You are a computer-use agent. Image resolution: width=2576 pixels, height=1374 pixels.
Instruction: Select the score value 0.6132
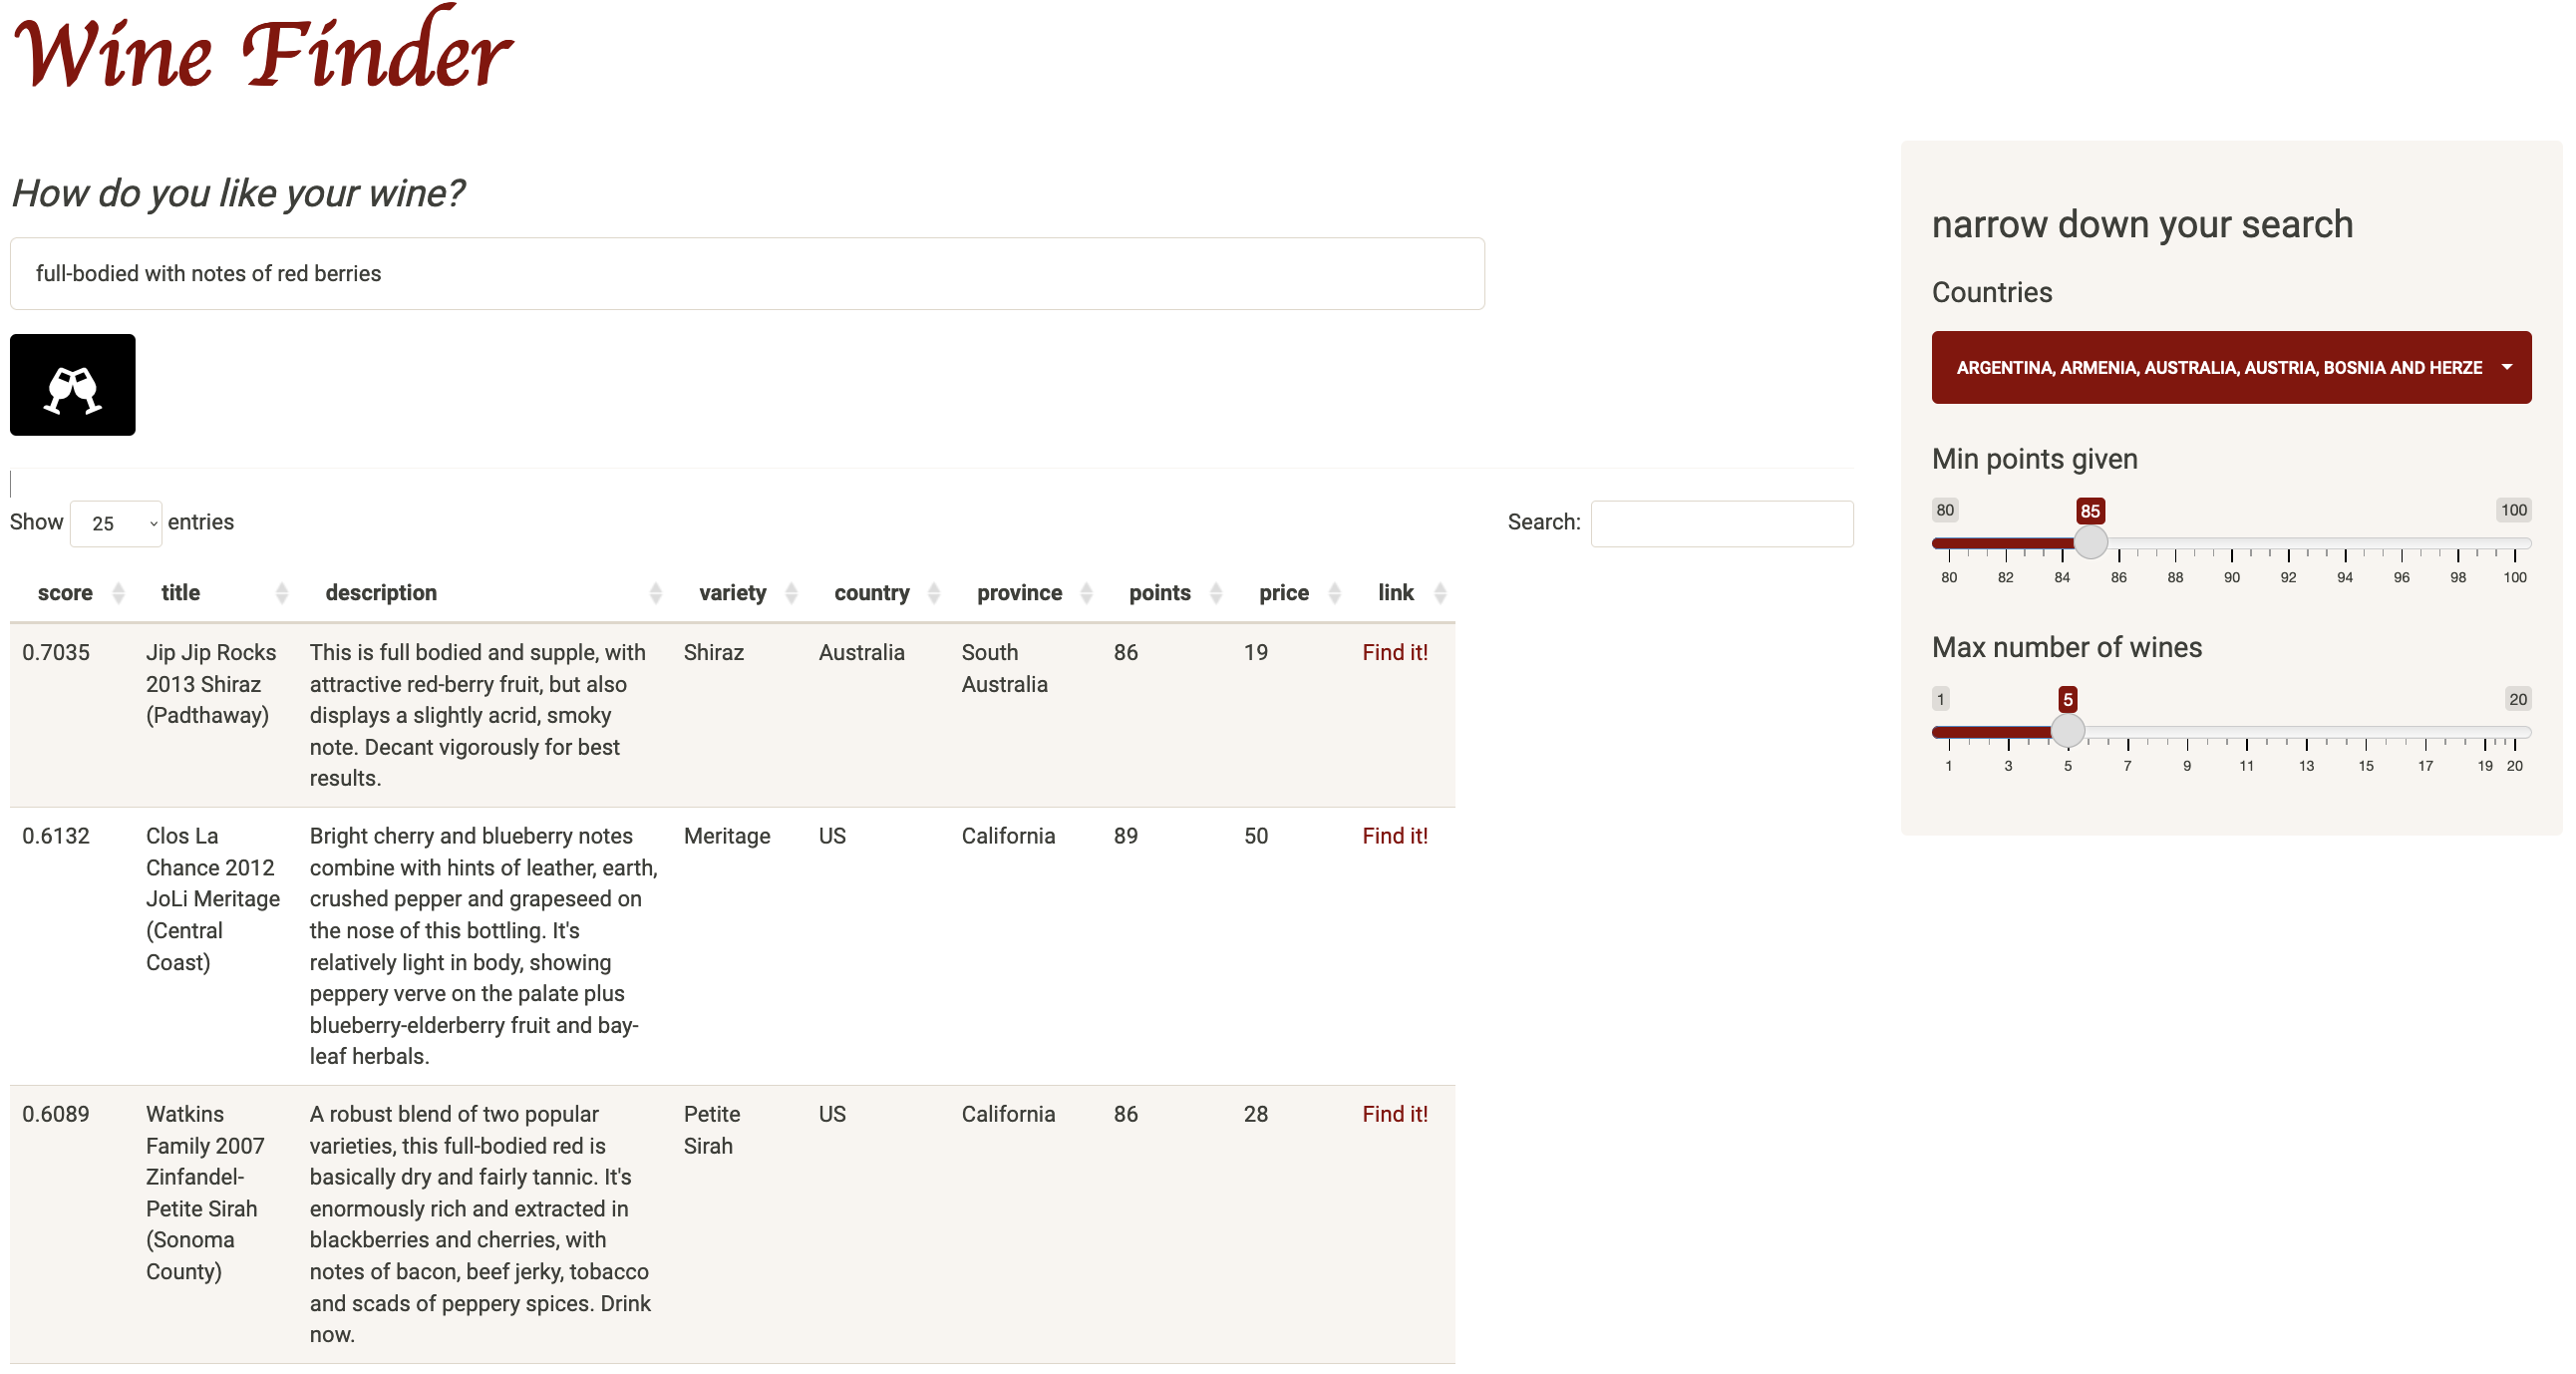[x=56, y=836]
